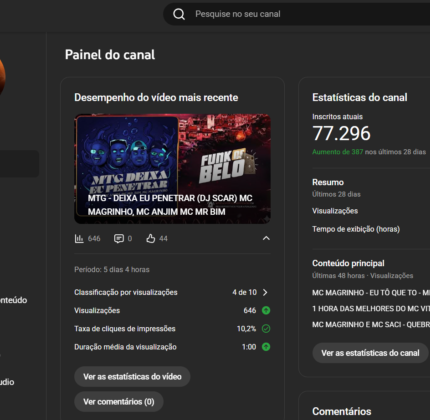Click the video title 'MTG - DEIXA EU PENETRAR'
Viewport: 430px width, 420px height.
pos(170,205)
